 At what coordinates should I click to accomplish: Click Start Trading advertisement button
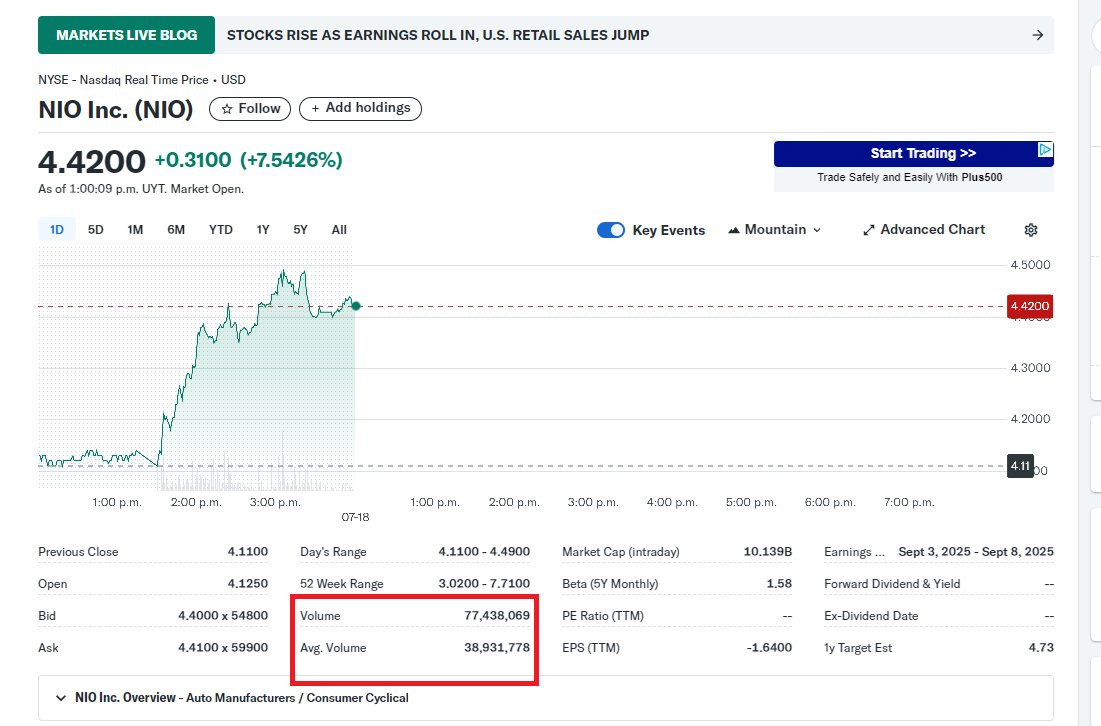tap(914, 154)
